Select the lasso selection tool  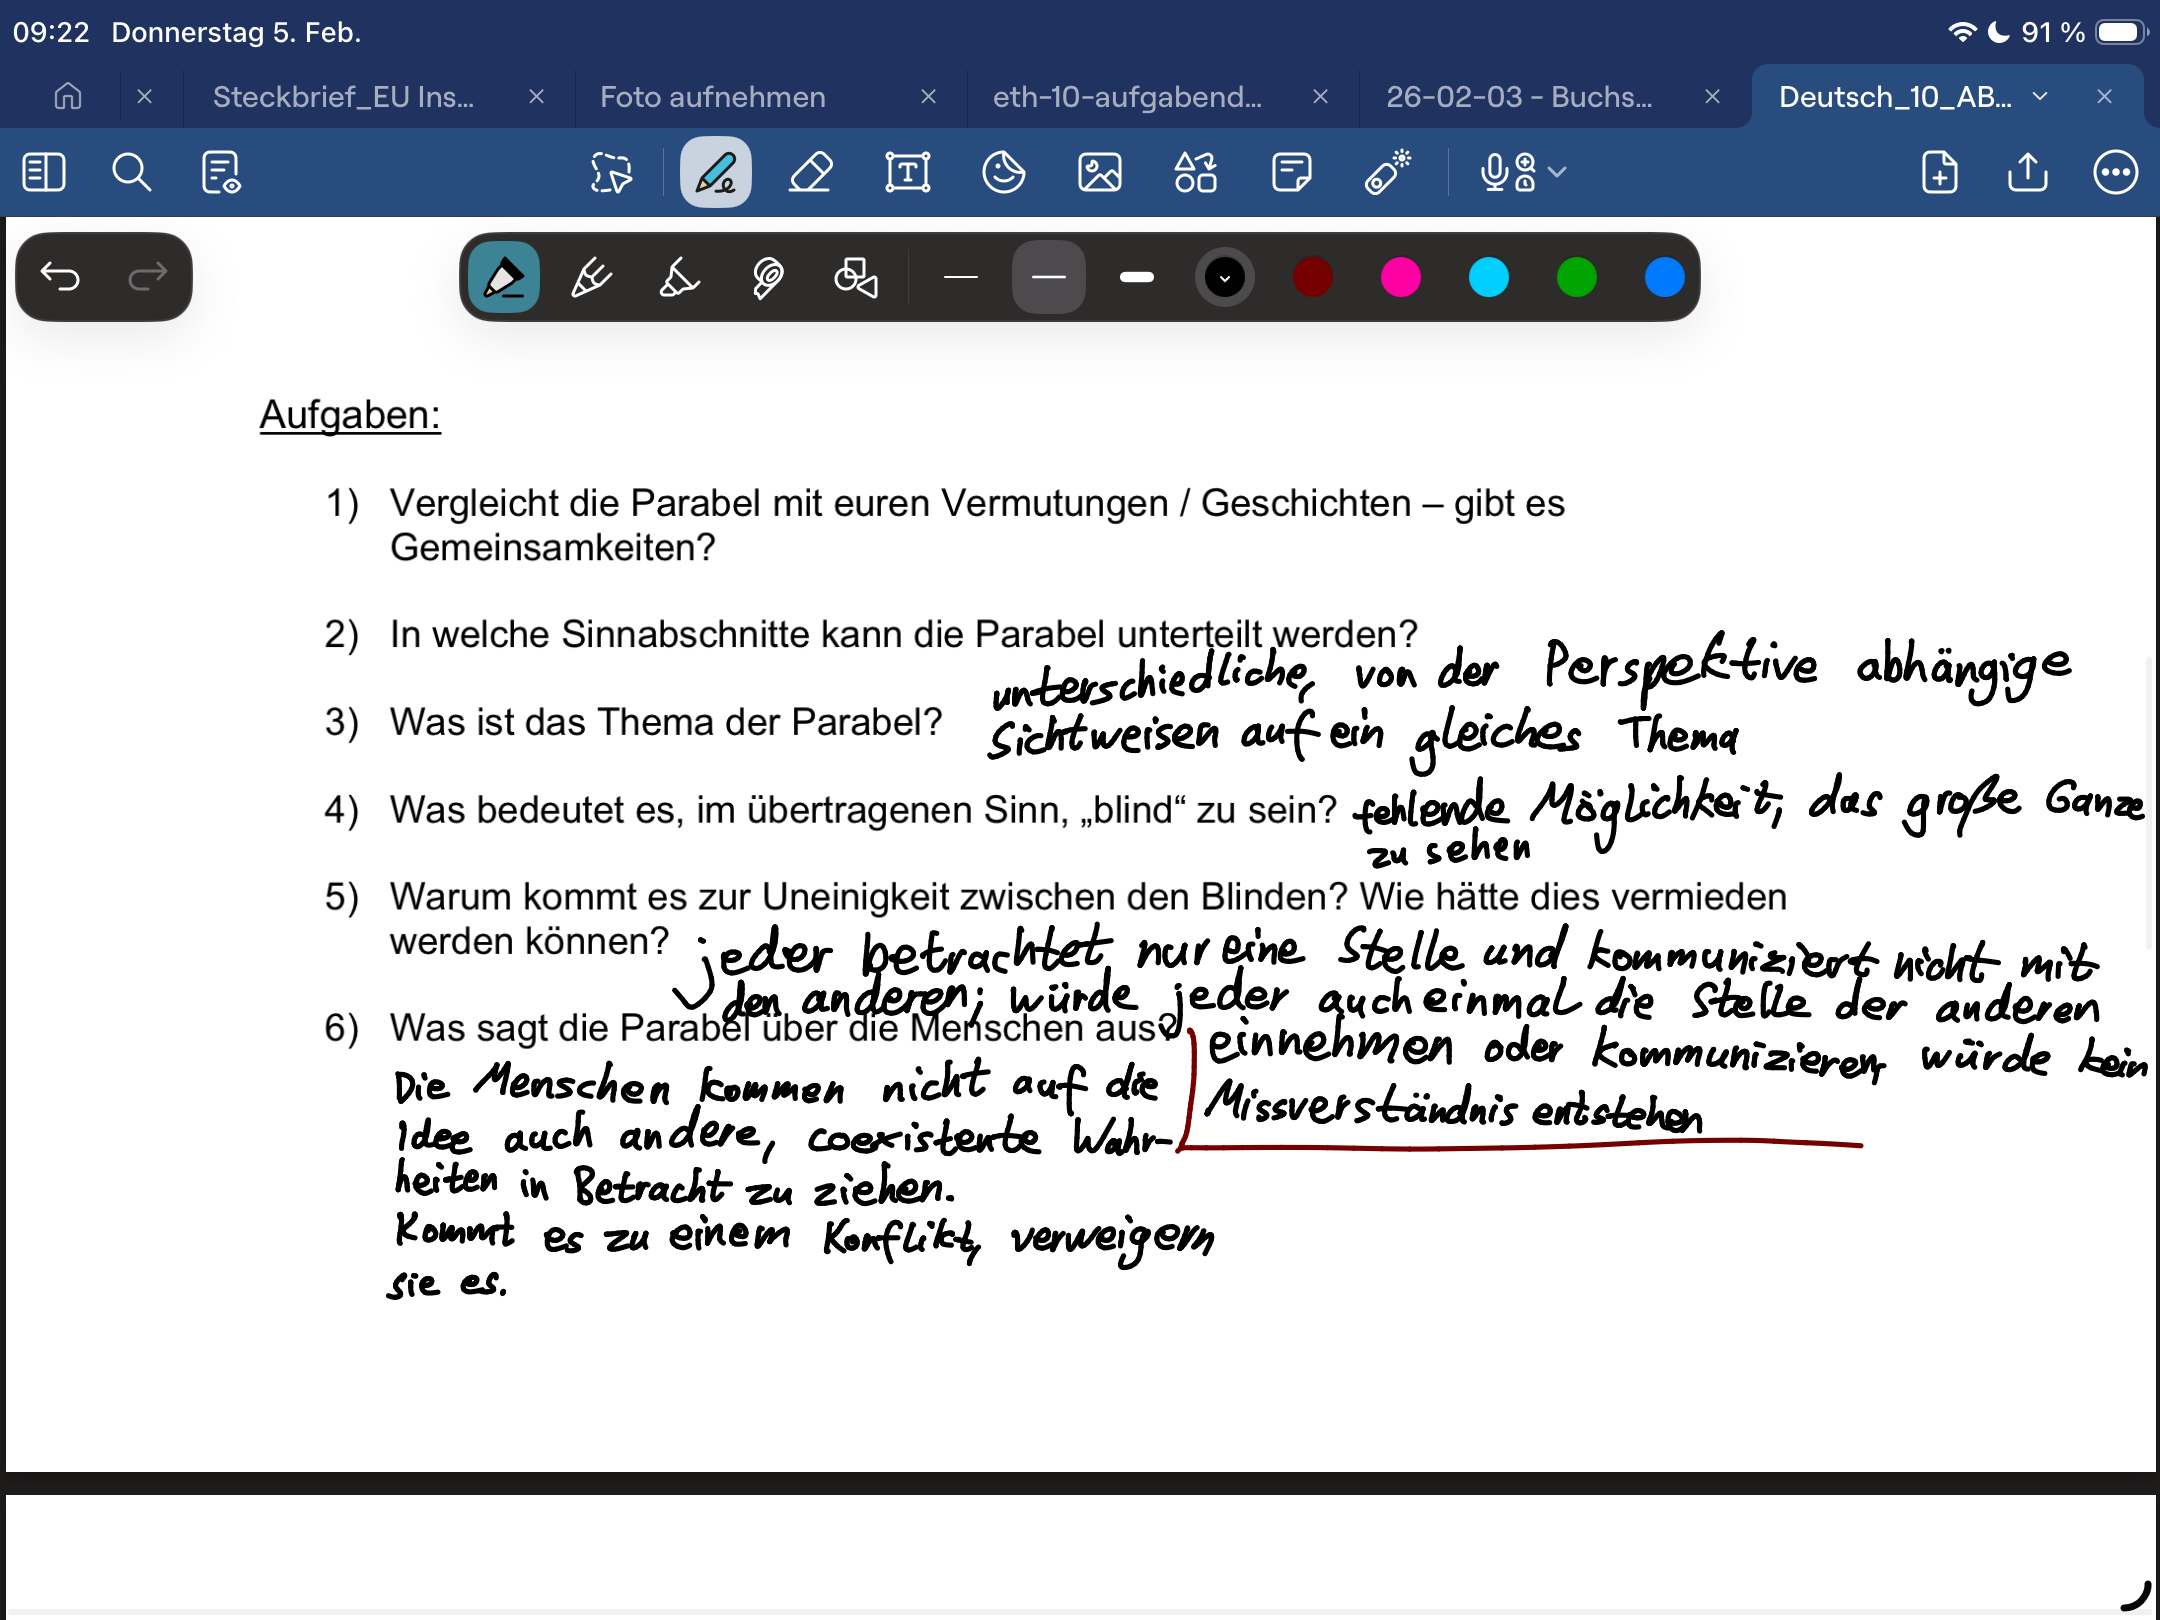(611, 172)
